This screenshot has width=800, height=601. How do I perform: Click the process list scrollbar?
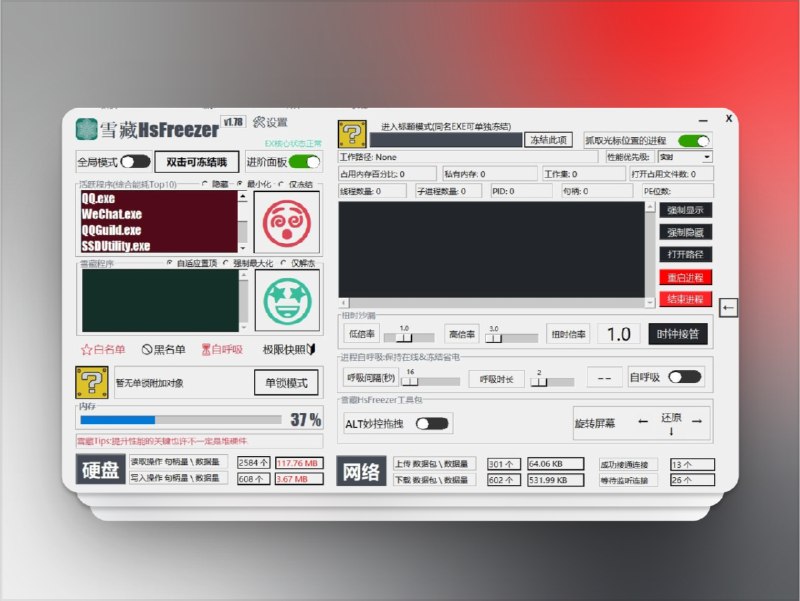tap(243, 225)
